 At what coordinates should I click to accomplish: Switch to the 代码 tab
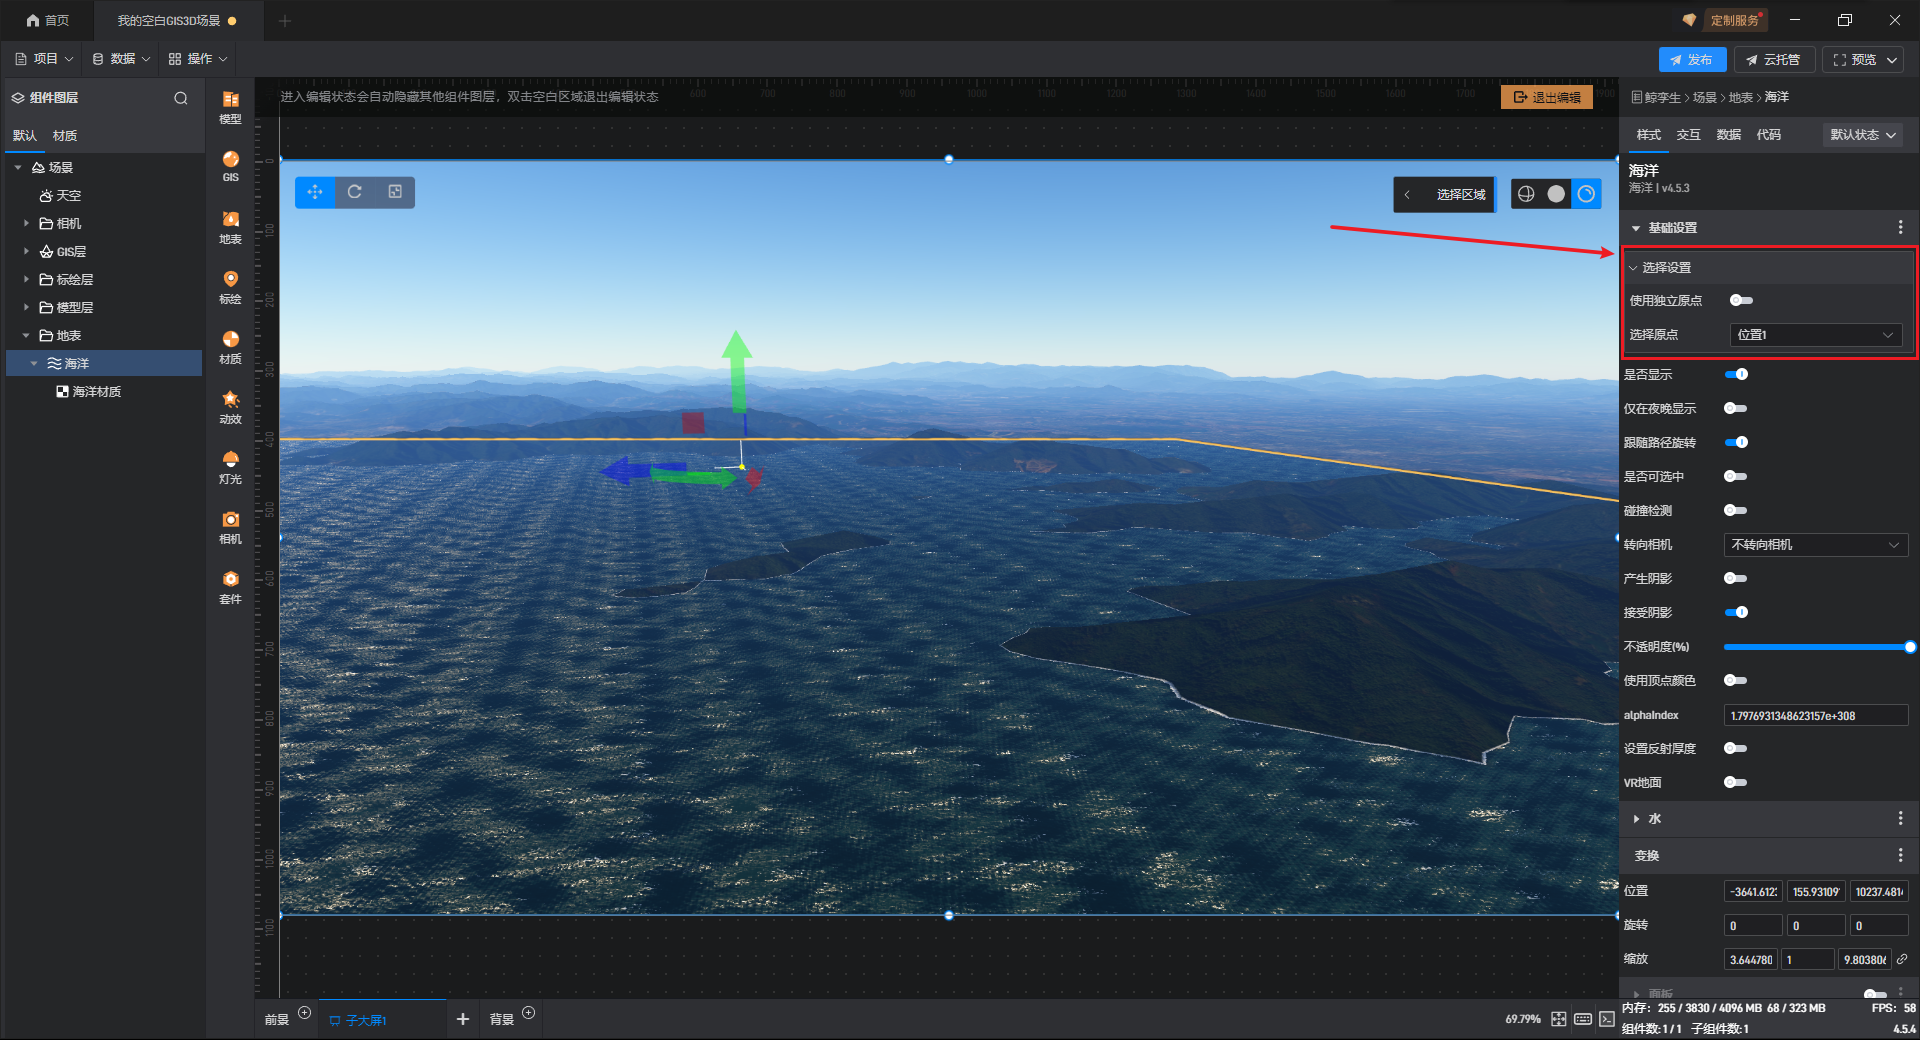point(1769,135)
